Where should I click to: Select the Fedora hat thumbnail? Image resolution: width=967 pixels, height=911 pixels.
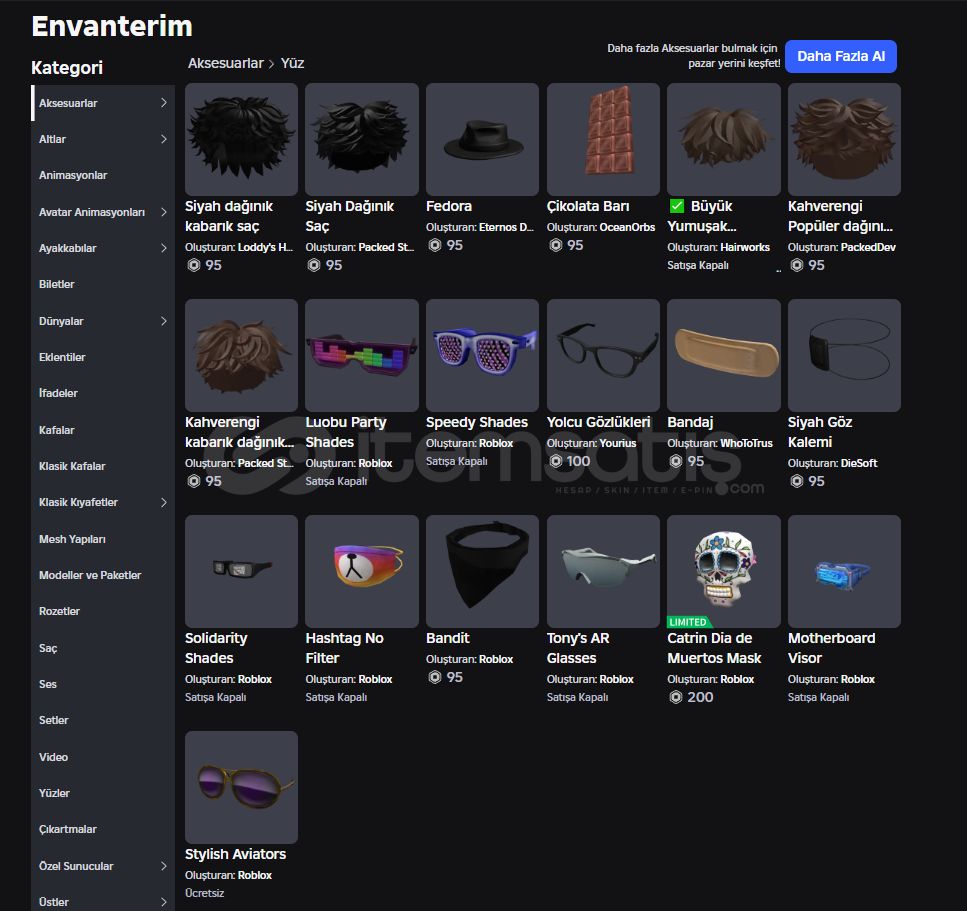point(482,139)
